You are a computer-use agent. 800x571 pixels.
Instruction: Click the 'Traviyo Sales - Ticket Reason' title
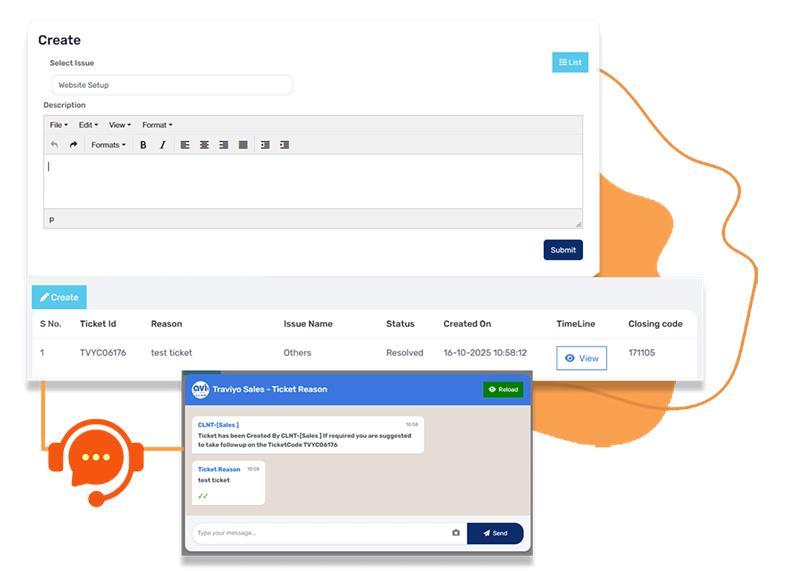[270, 389]
